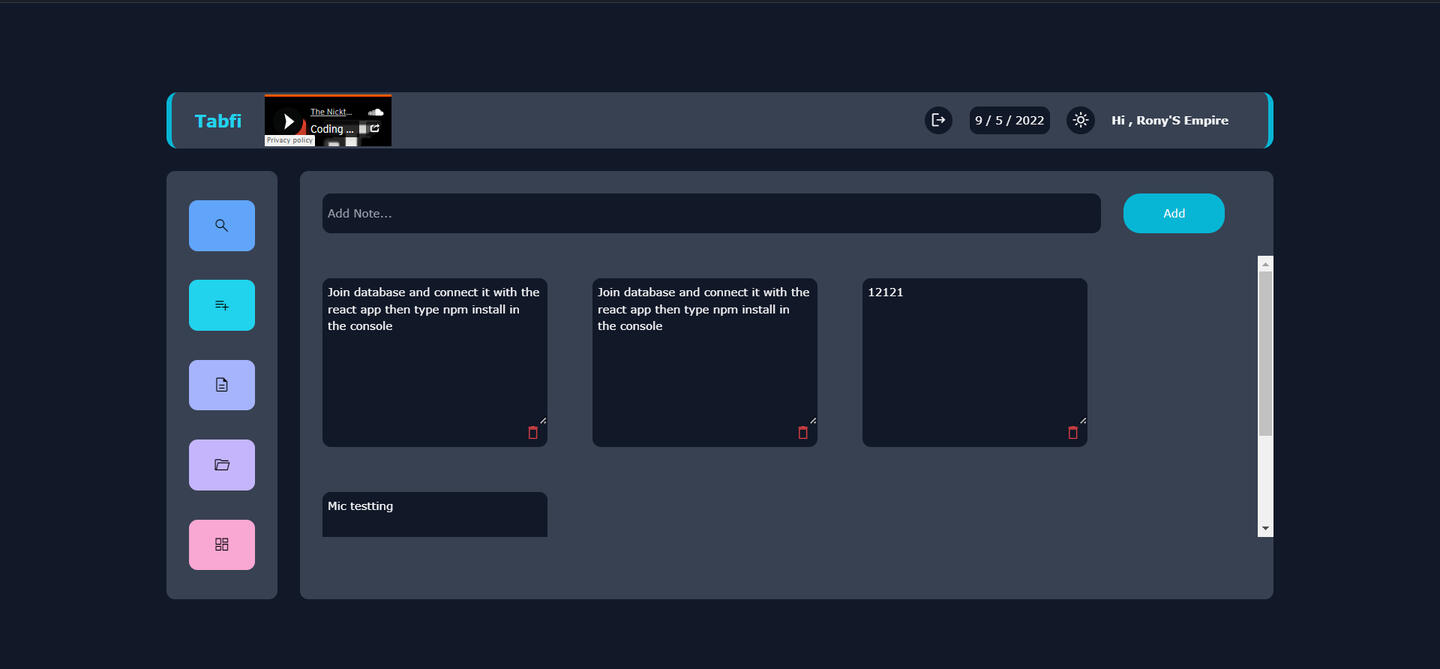Click the Add Note input field

(x=710, y=213)
